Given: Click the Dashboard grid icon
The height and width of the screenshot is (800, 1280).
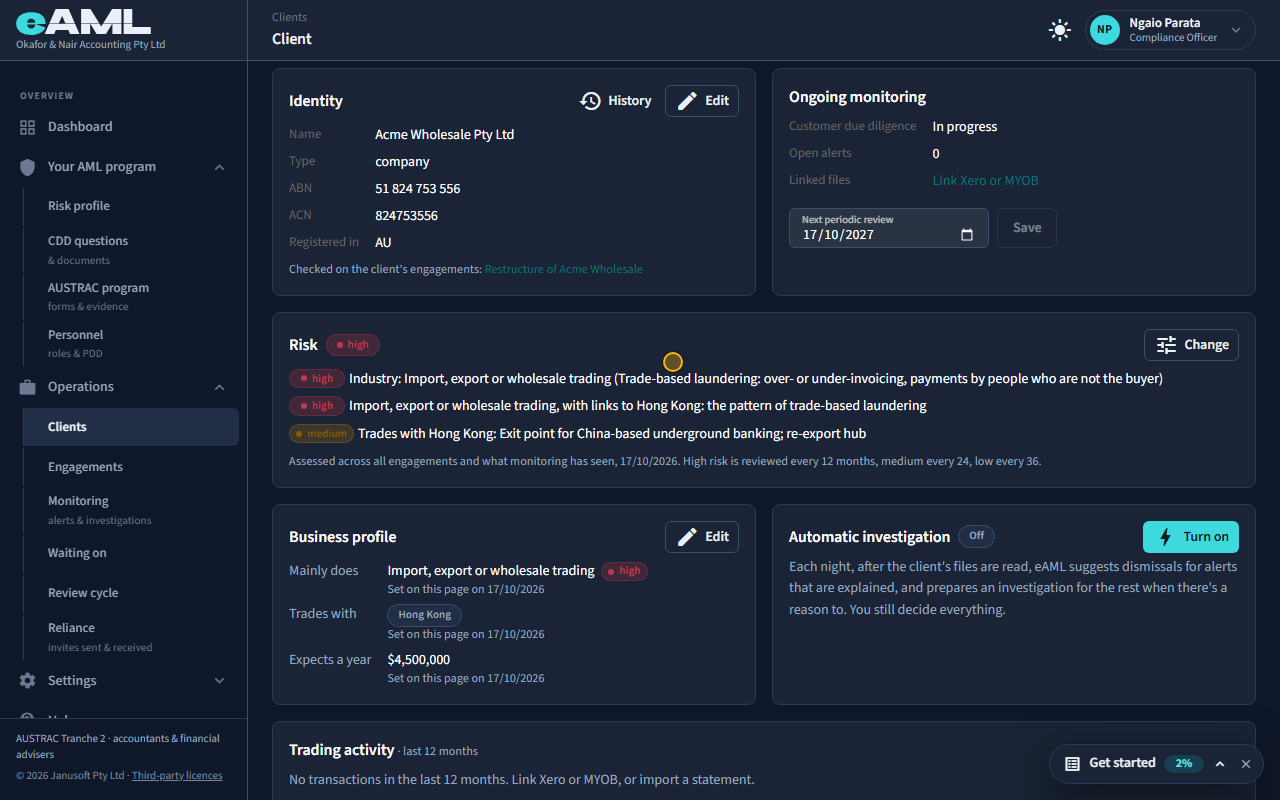Looking at the screenshot, I should point(28,127).
